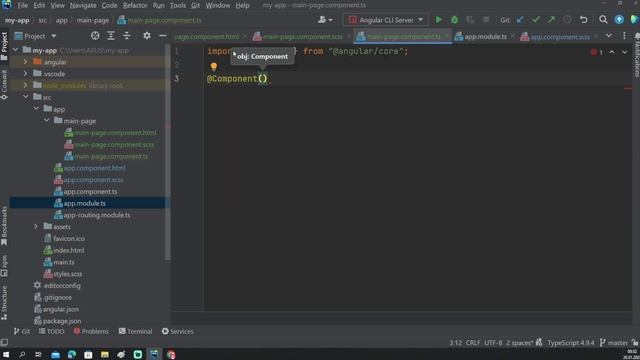Open the Navigate menu
Screen dimensions: 640x360
click(83, 5)
